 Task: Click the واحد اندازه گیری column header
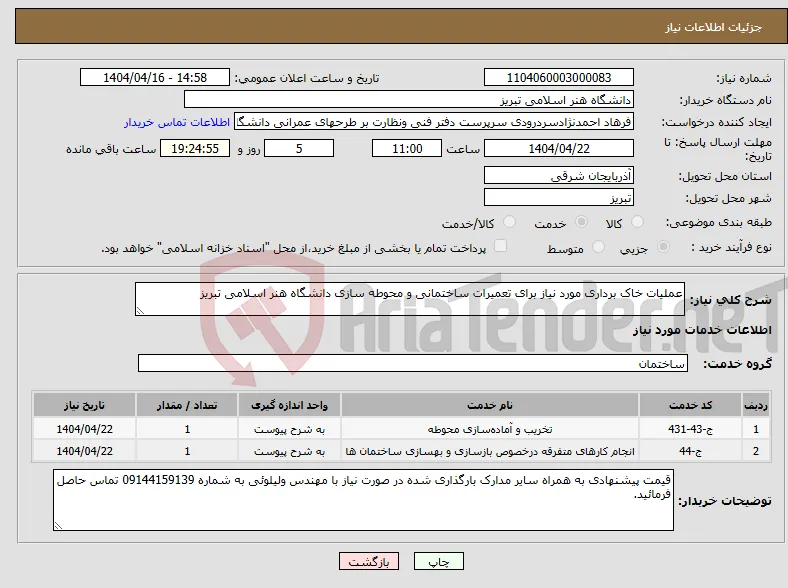tap(289, 405)
